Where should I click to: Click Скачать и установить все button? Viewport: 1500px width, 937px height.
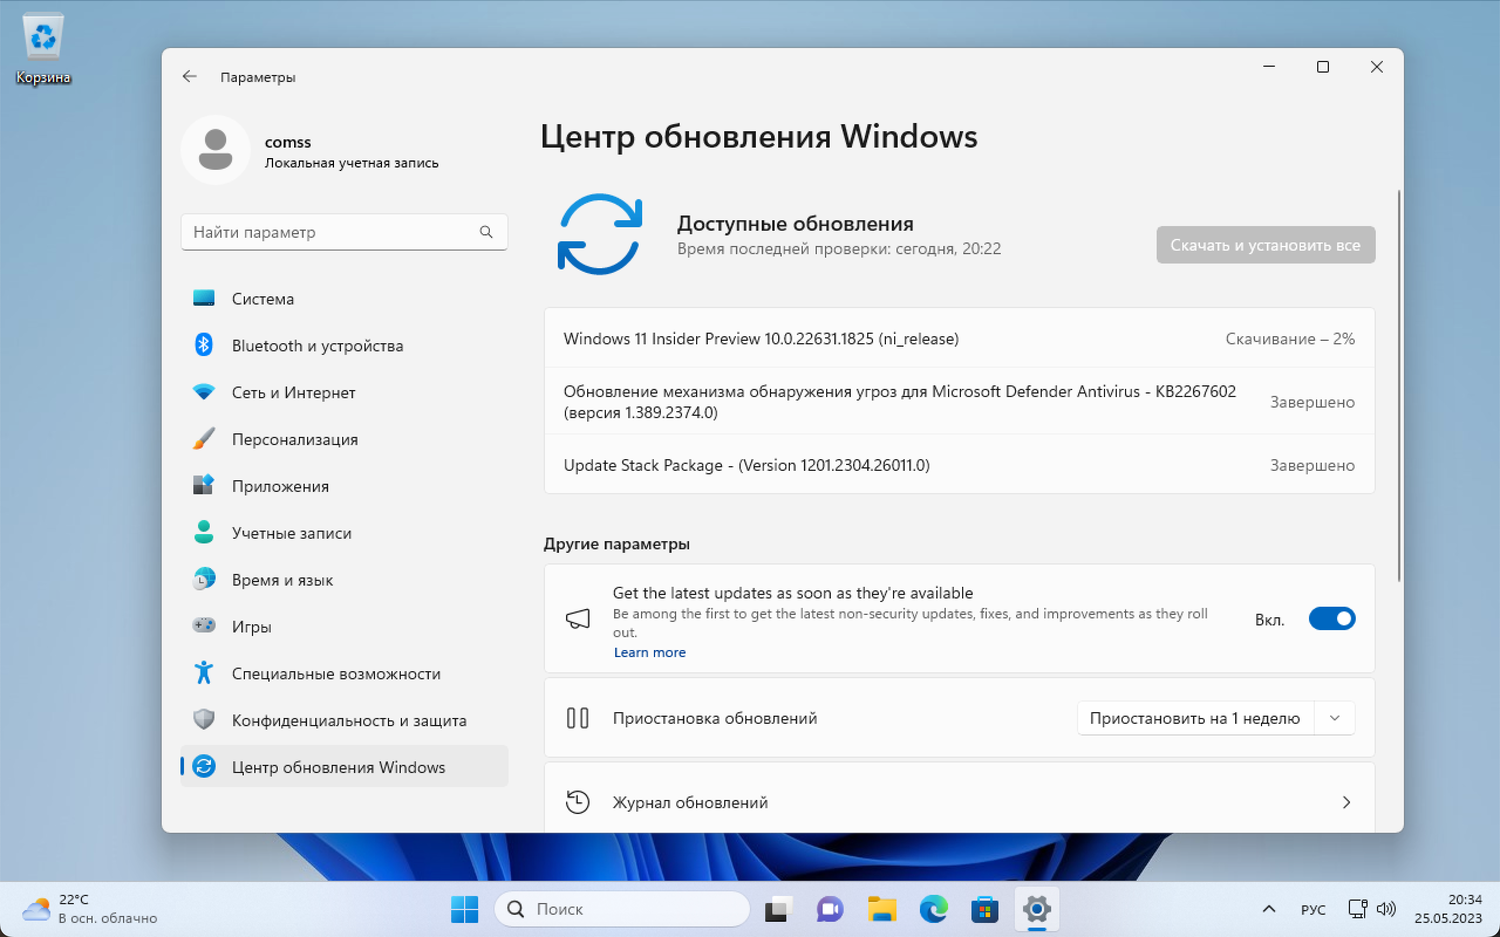[x=1265, y=245]
